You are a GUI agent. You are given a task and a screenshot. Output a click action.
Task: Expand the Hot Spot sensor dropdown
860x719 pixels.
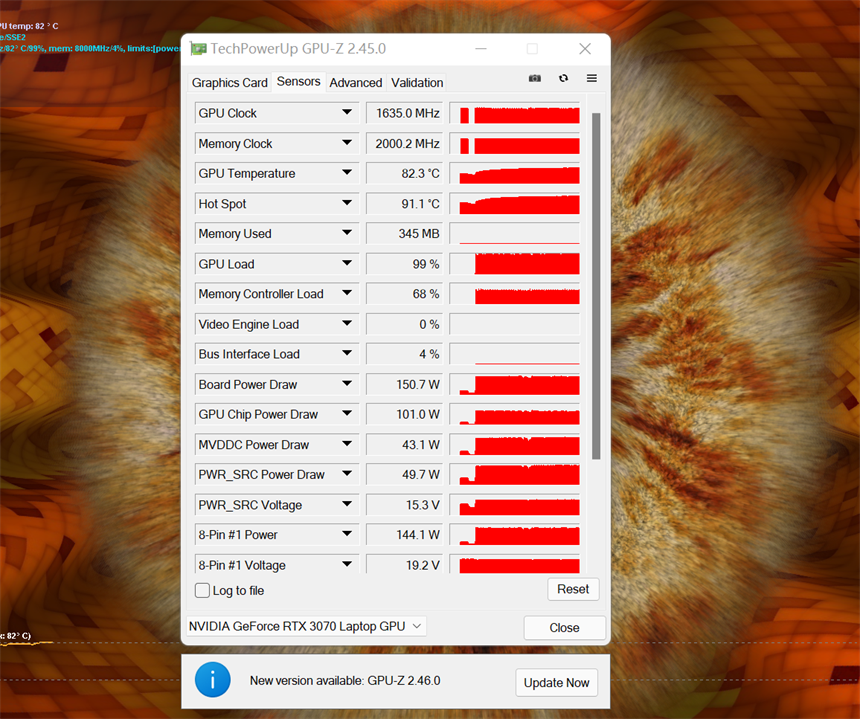click(x=347, y=203)
